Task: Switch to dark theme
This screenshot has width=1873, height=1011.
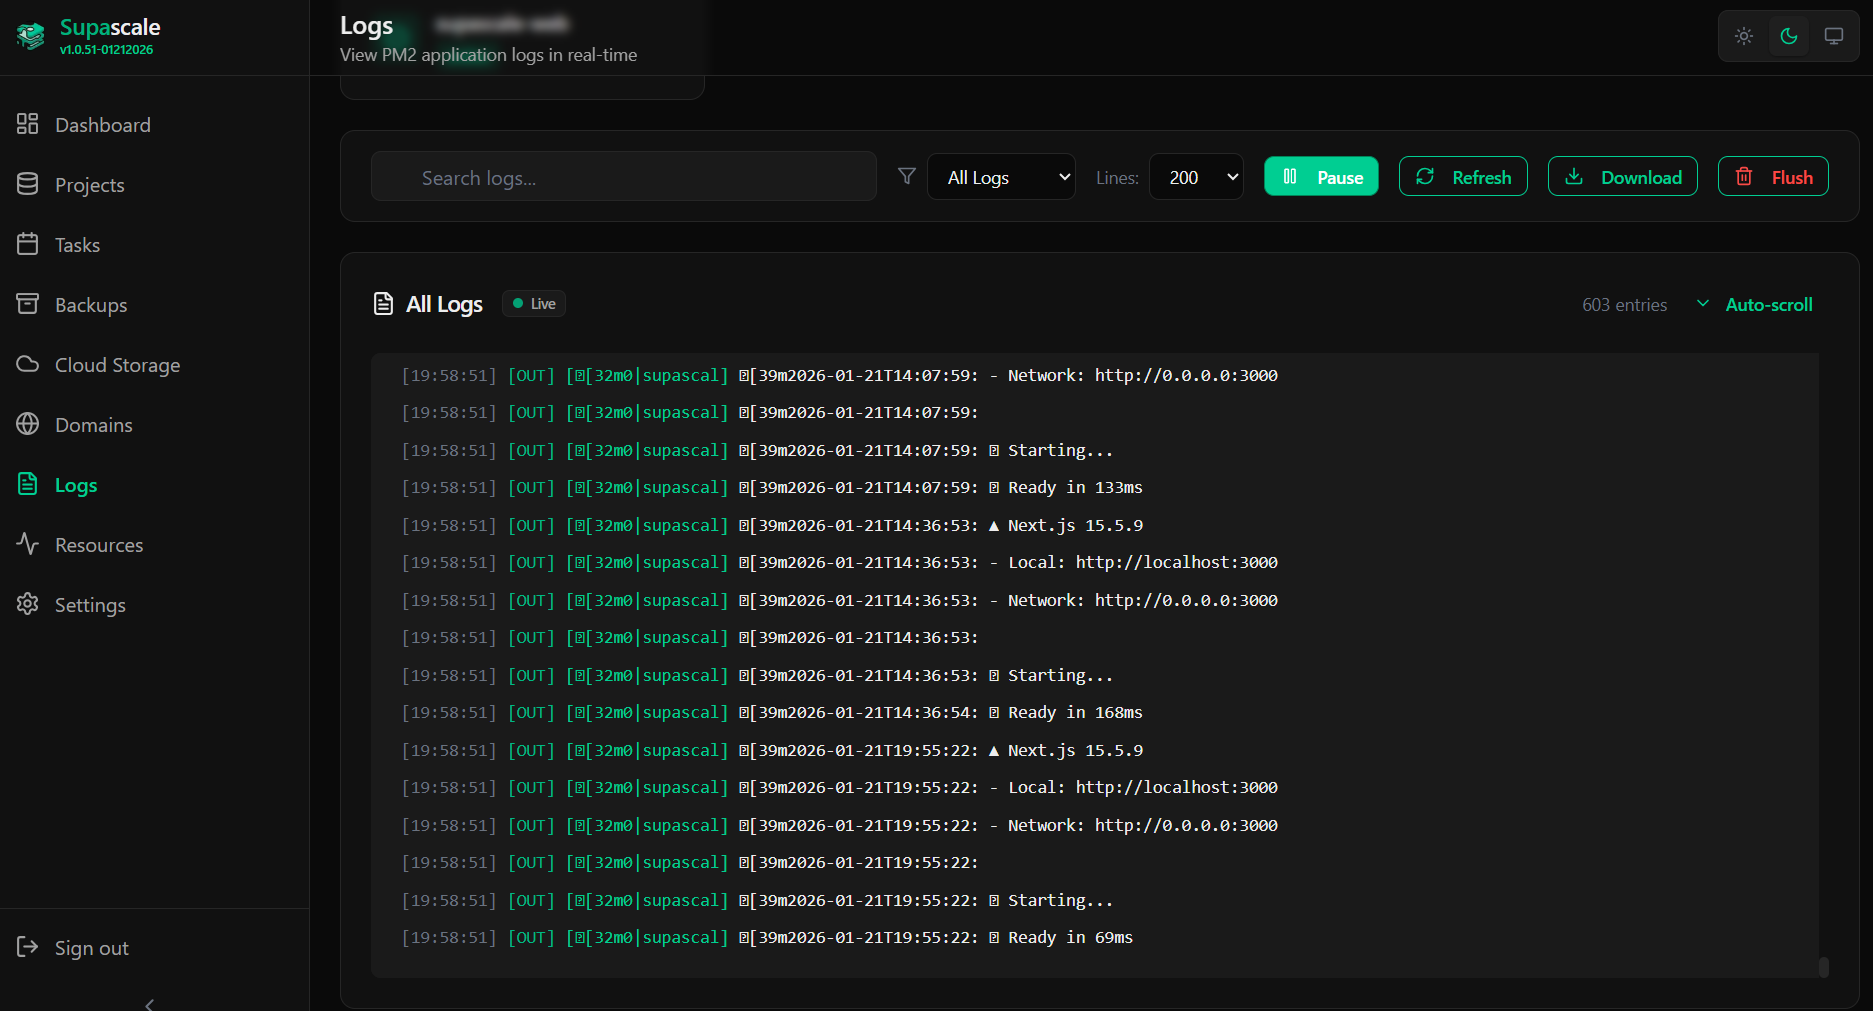Action: 1789,36
